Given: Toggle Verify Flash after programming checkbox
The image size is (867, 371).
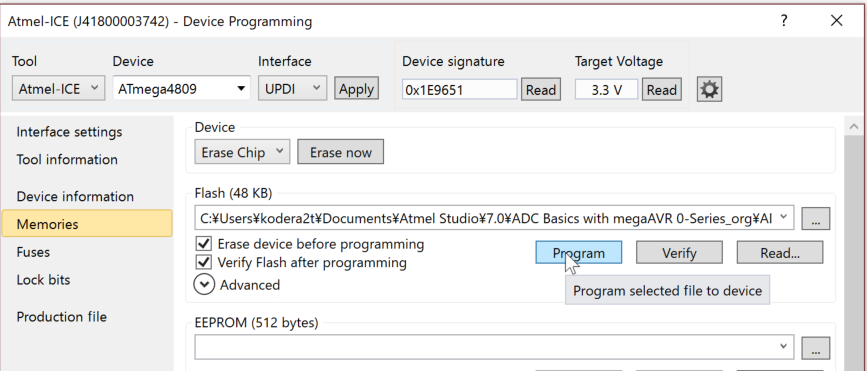Looking at the screenshot, I should click(x=204, y=262).
